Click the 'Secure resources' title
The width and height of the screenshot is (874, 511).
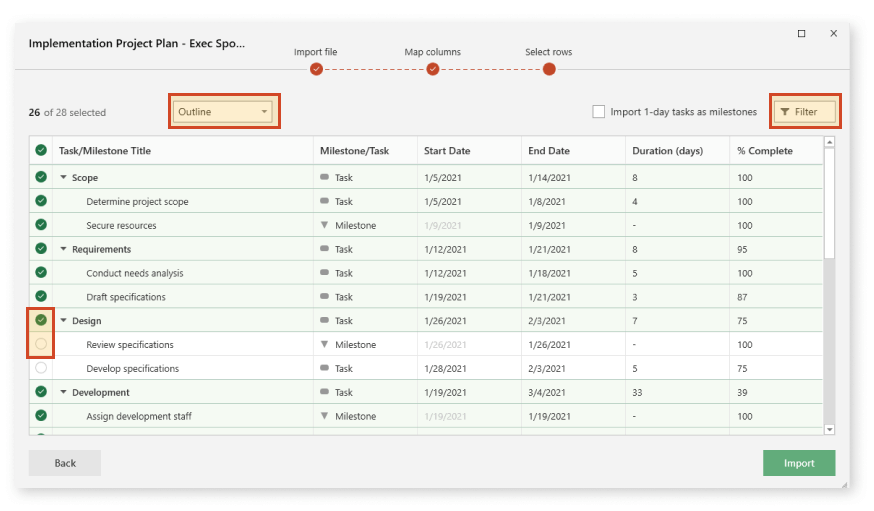click(121, 226)
